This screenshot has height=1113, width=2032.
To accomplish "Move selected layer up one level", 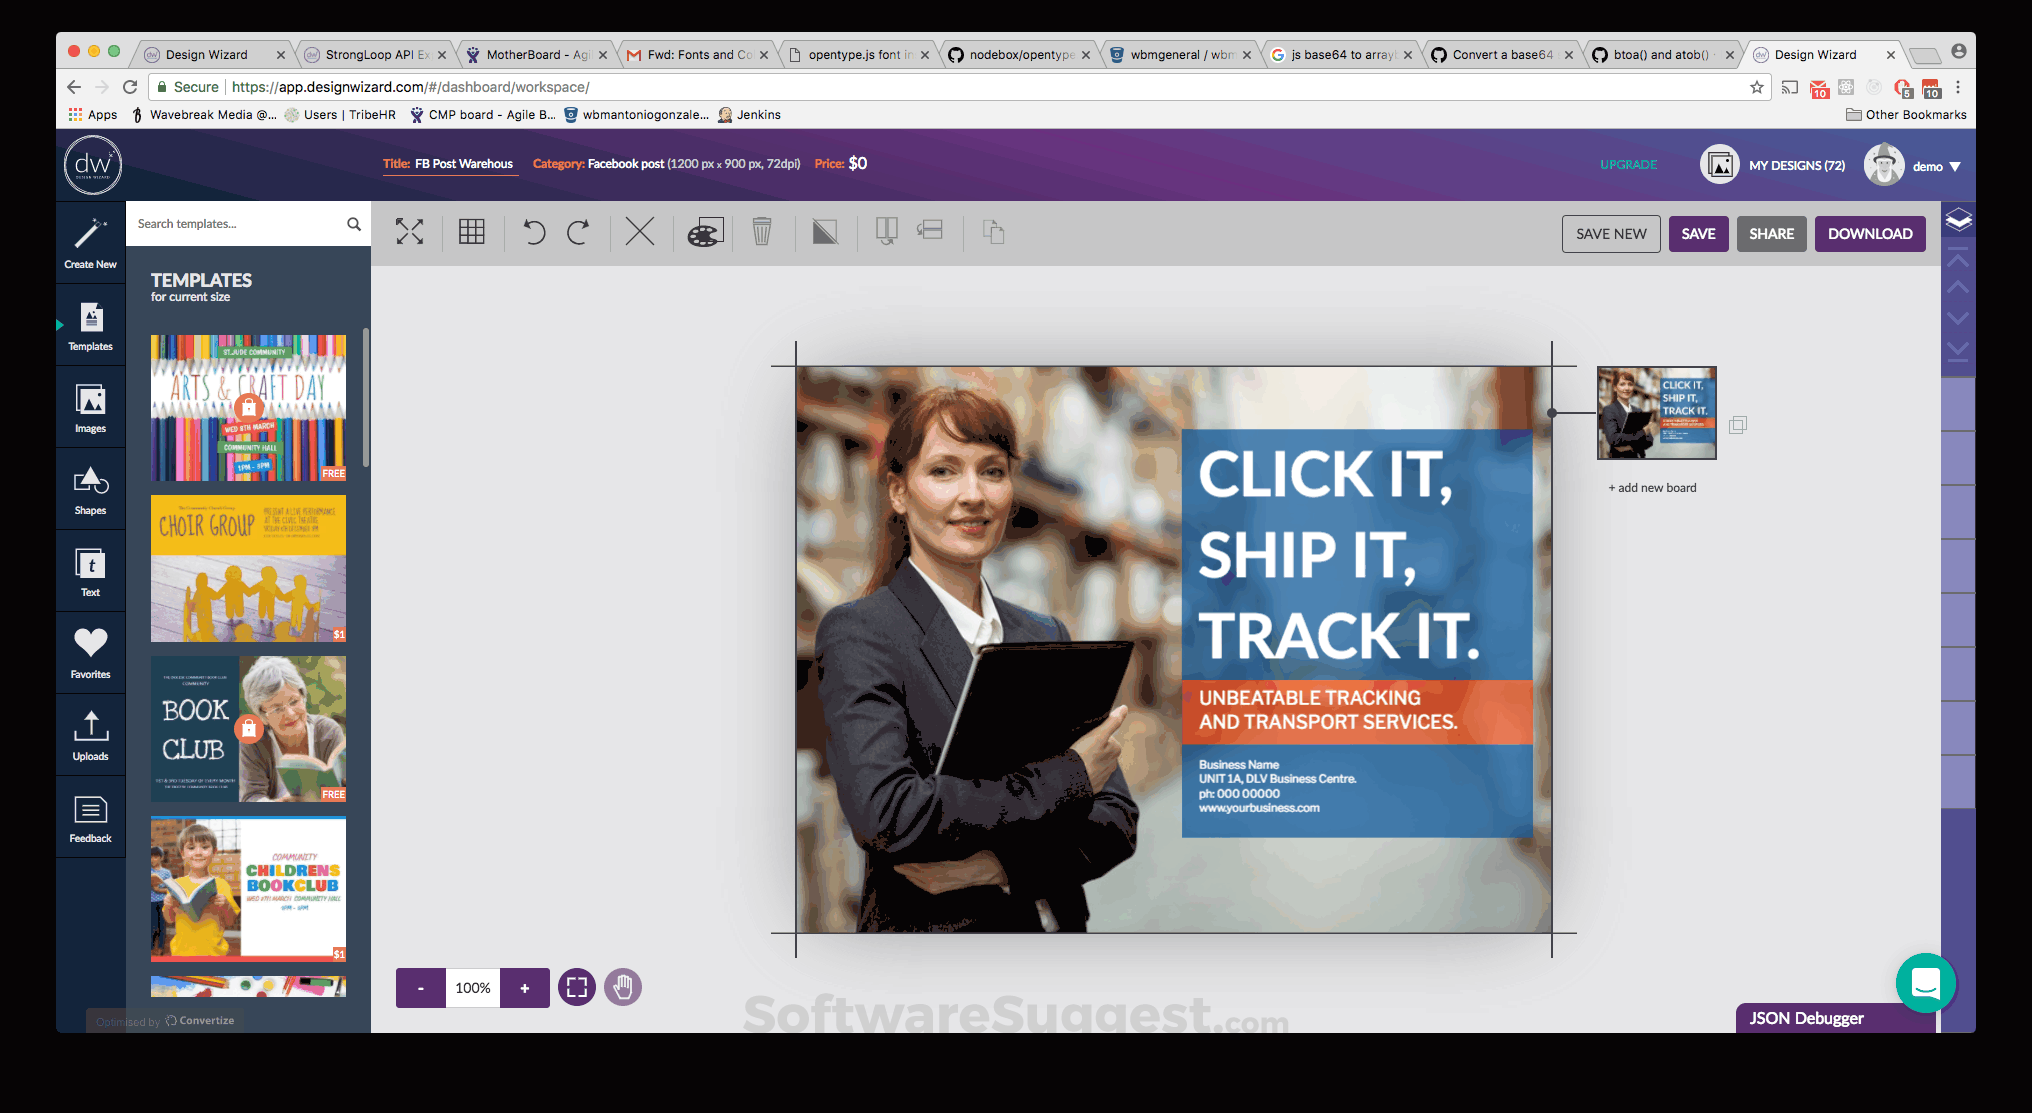I will 1958,286.
